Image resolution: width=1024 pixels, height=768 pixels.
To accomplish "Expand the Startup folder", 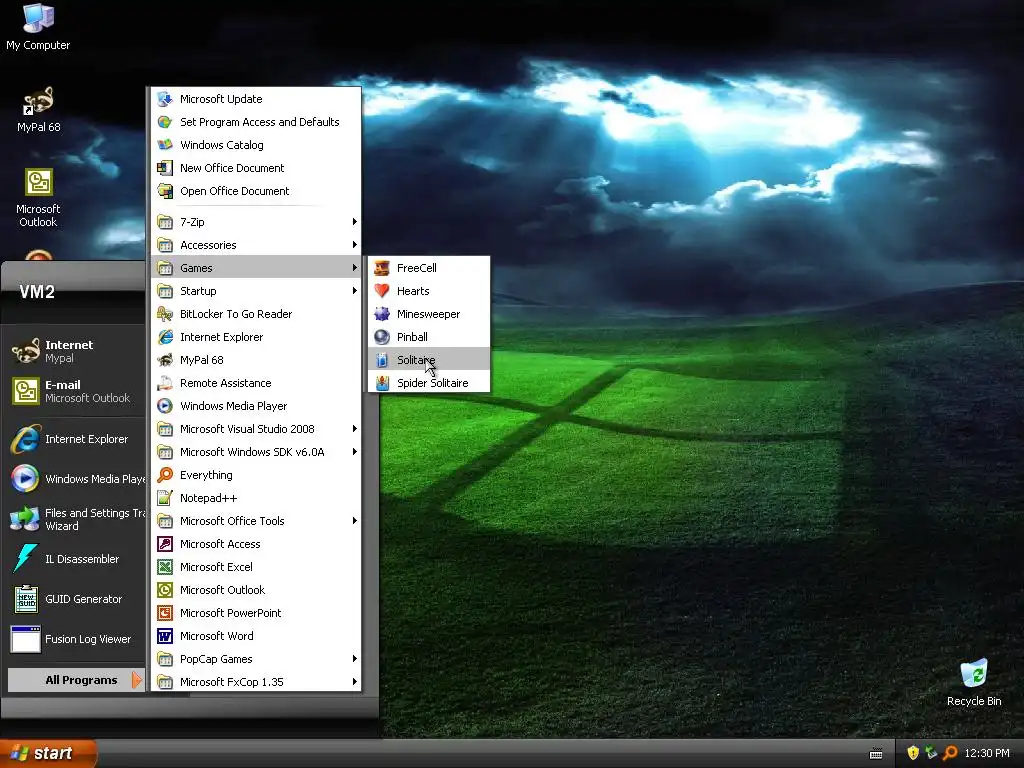I will point(256,291).
